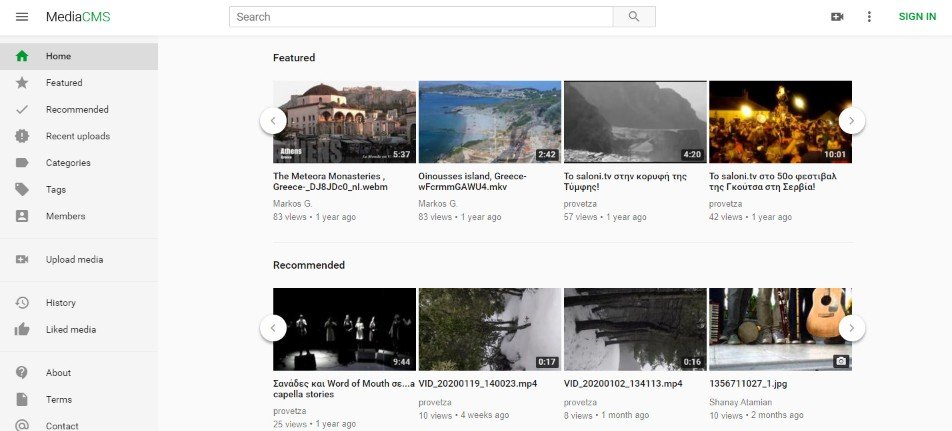Image resolution: width=952 pixels, height=431 pixels.
Task: Click 1356711027_1.jpg title
Action: coord(748,384)
